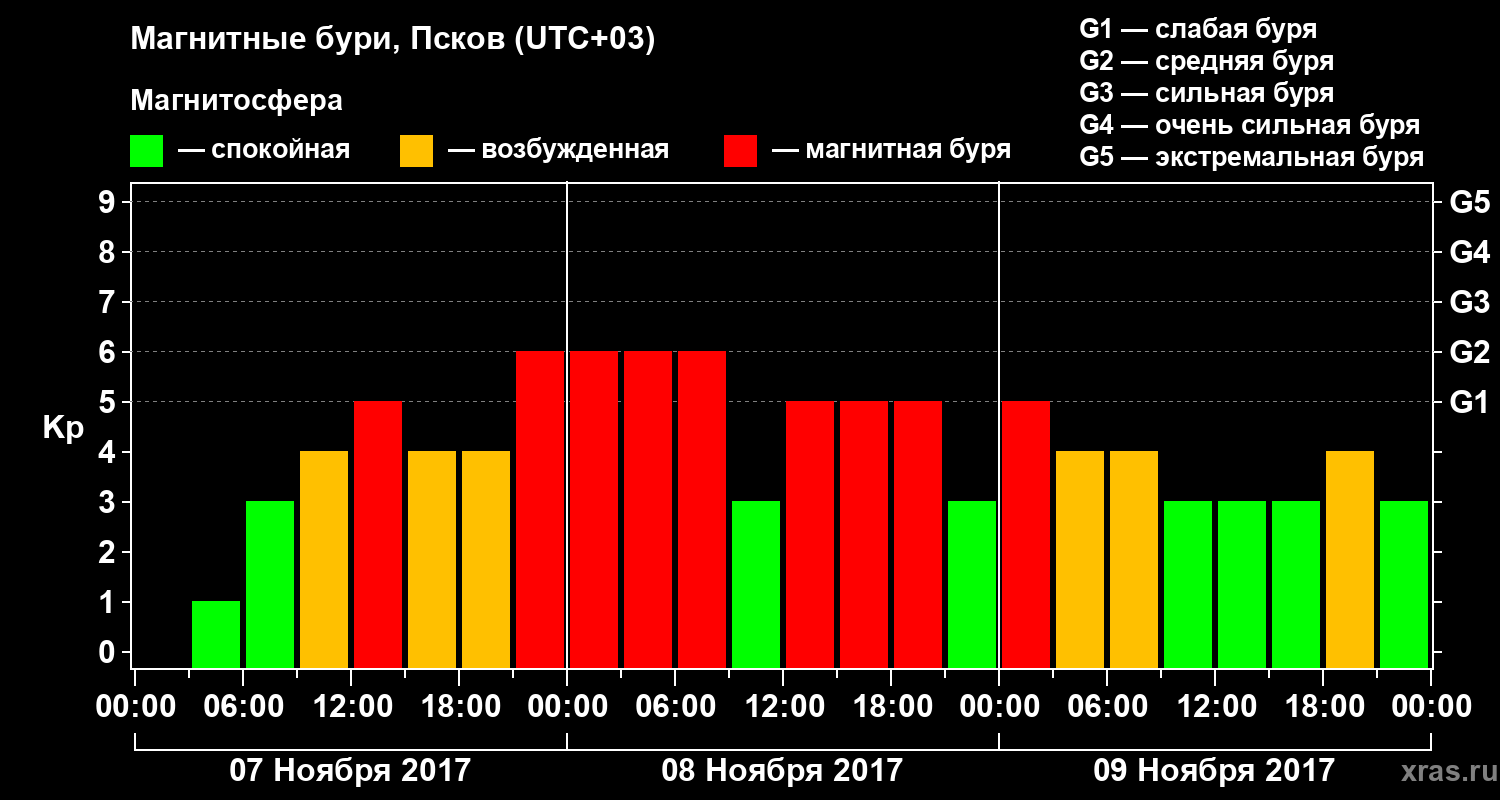The width and height of the screenshot is (1500, 800).
Task: Click the red 'магнитная буря' legend swatch
Action: (740, 151)
